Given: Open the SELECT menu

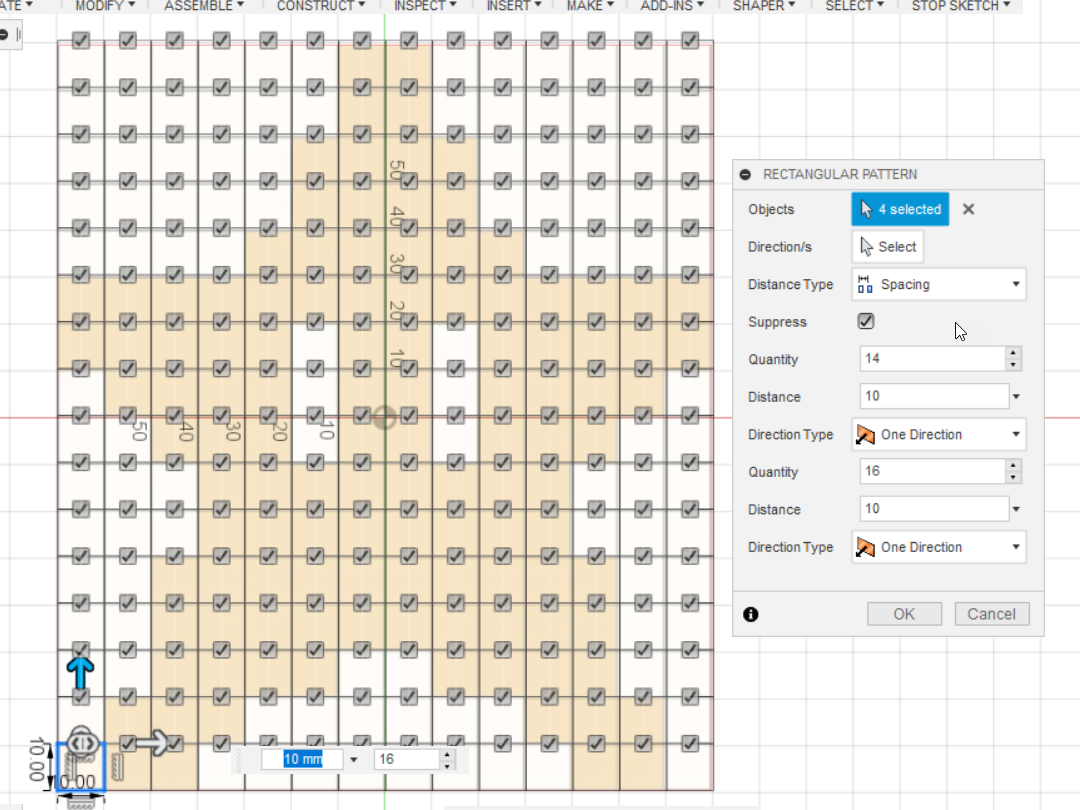Looking at the screenshot, I should [x=854, y=6].
